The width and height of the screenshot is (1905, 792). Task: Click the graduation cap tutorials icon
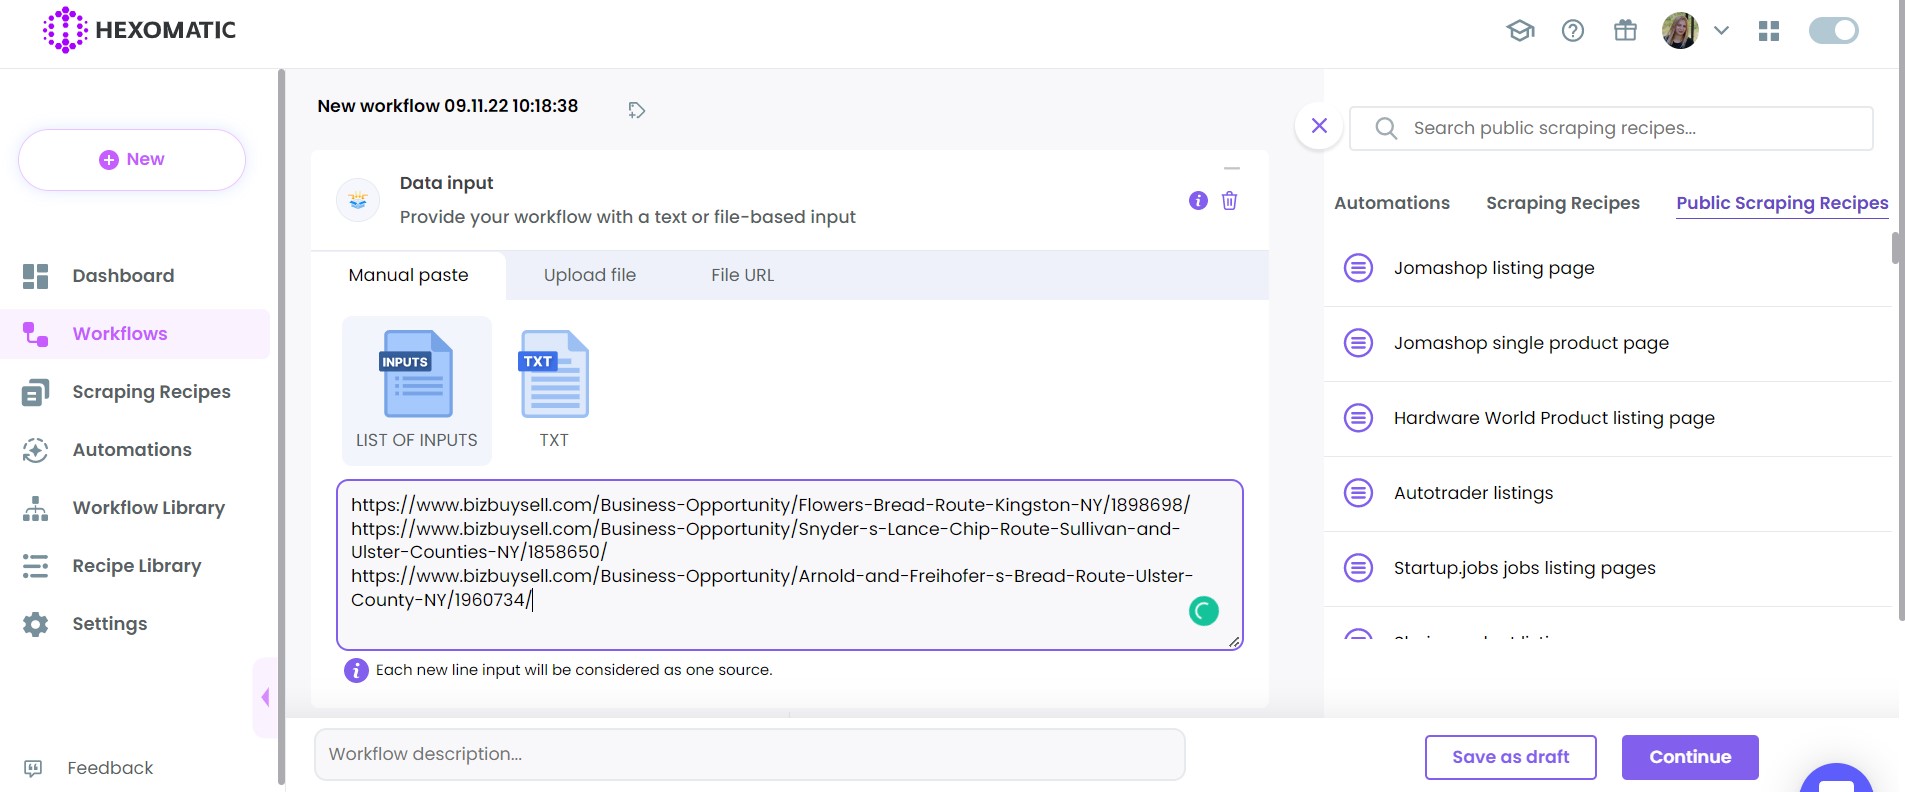[1520, 31]
